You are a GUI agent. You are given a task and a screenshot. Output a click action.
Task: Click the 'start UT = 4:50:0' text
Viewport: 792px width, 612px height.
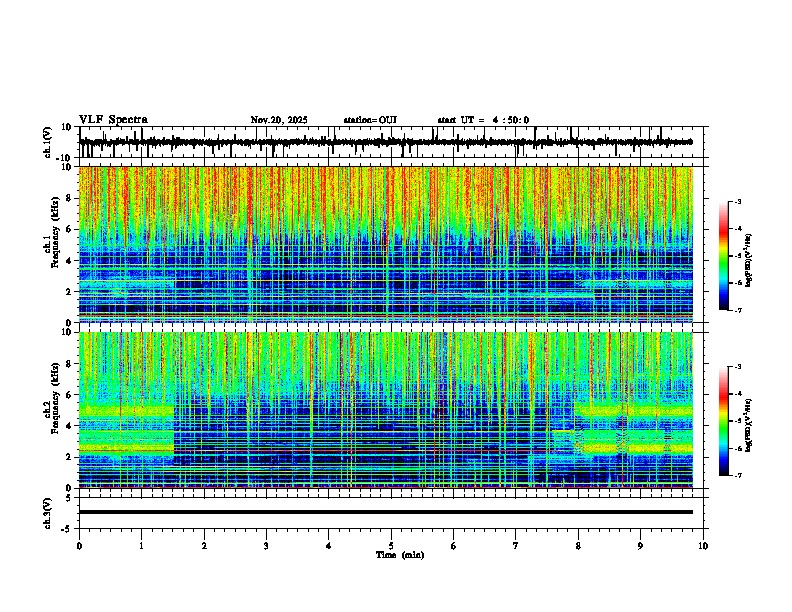coord(483,120)
